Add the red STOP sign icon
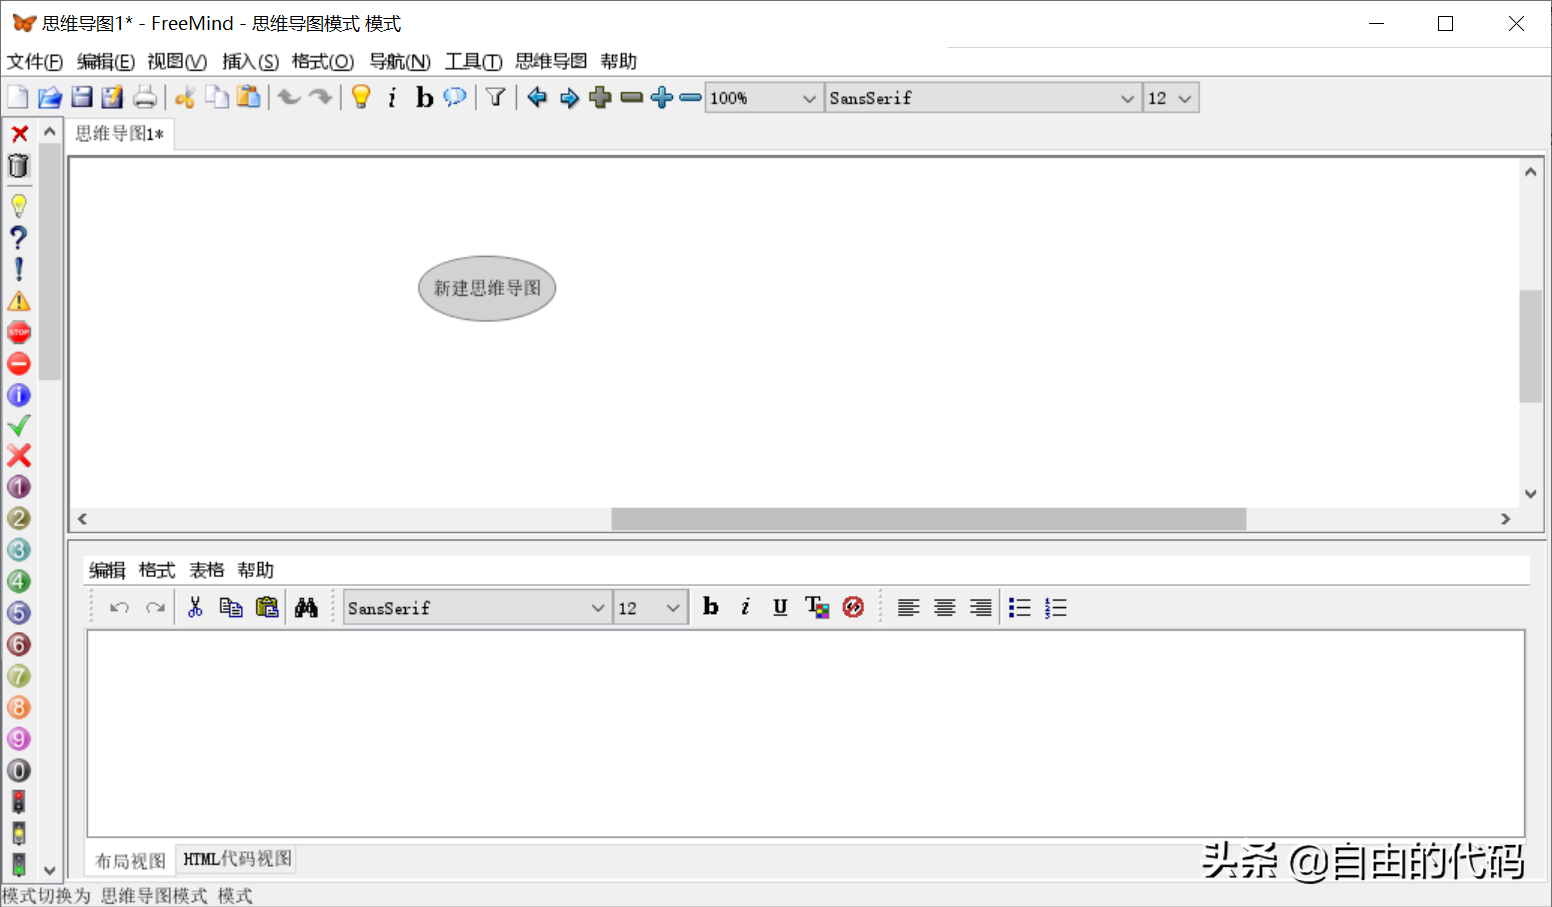The image size is (1552, 907). pos(19,332)
